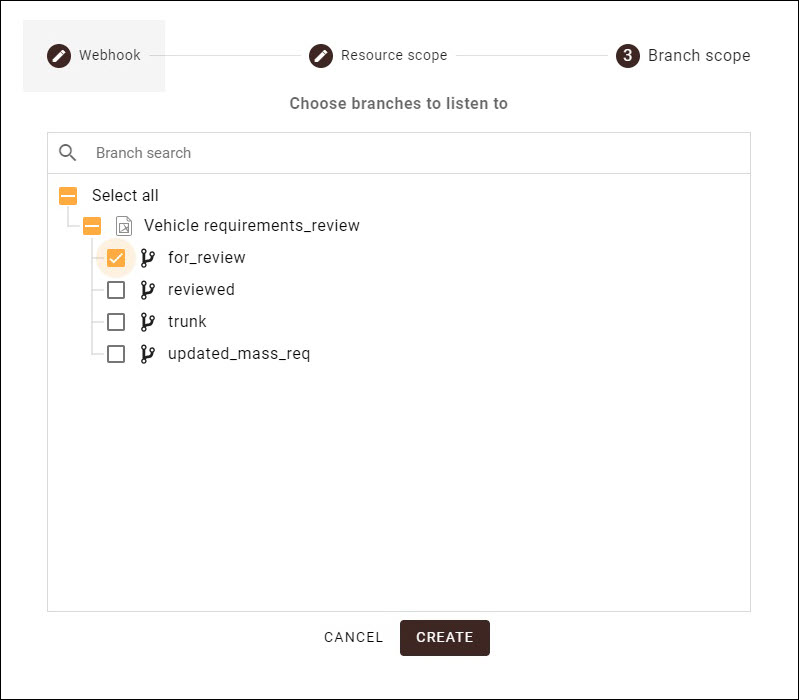The height and width of the screenshot is (700, 799).
Task: Click the Cancel button
Action: (x=353, y=638)
